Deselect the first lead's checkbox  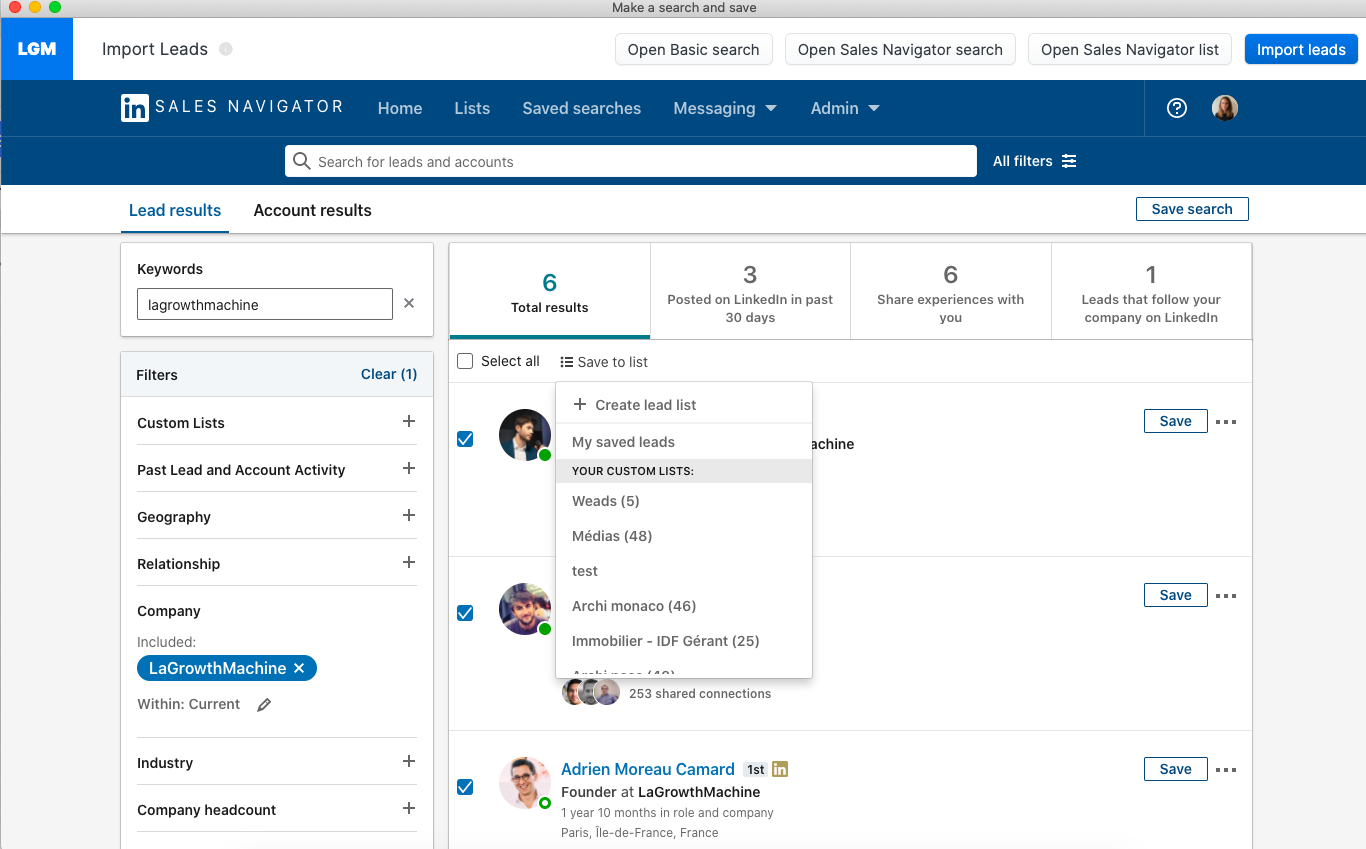click(465, 439)
